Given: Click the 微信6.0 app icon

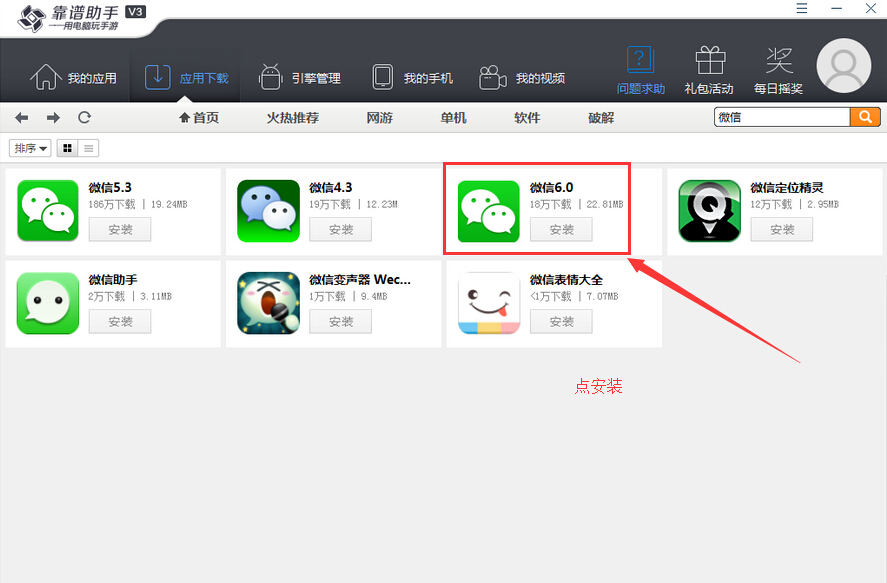Looking at the screenshot, I should point(489,211).
